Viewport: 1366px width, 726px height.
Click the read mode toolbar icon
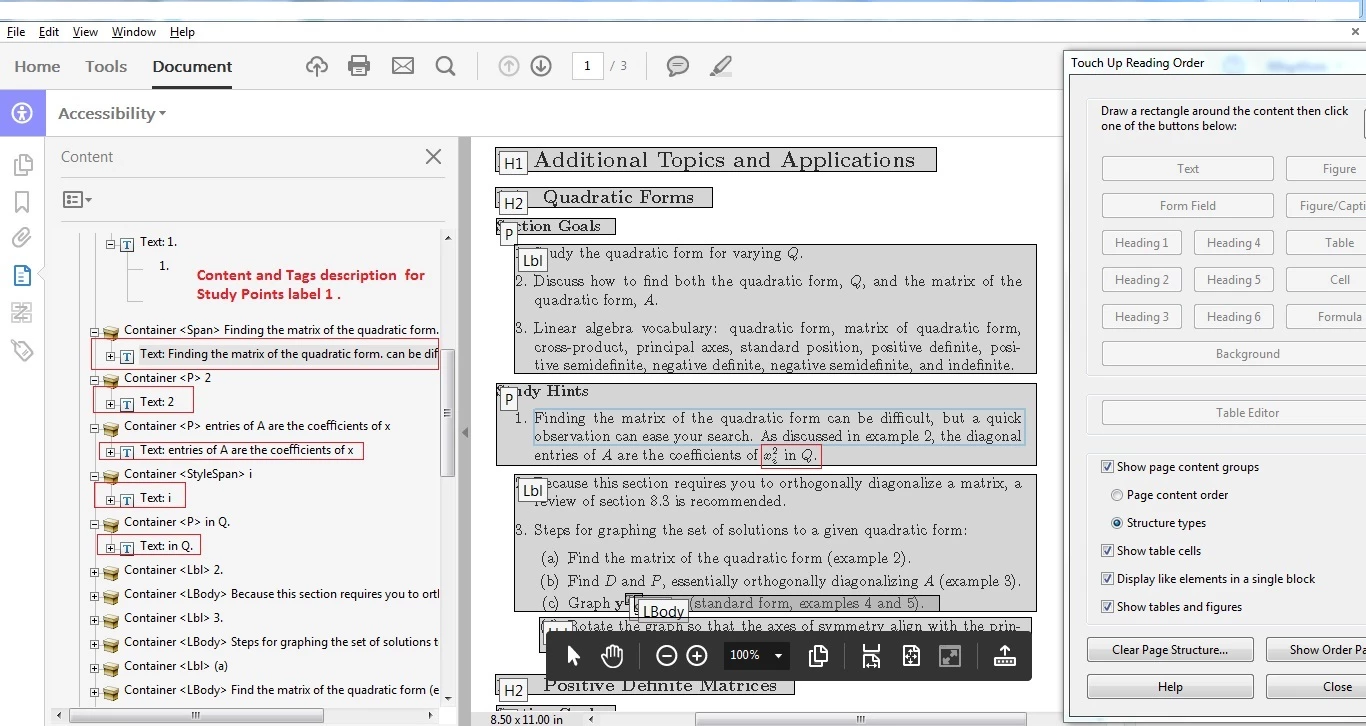[1005, 656]
